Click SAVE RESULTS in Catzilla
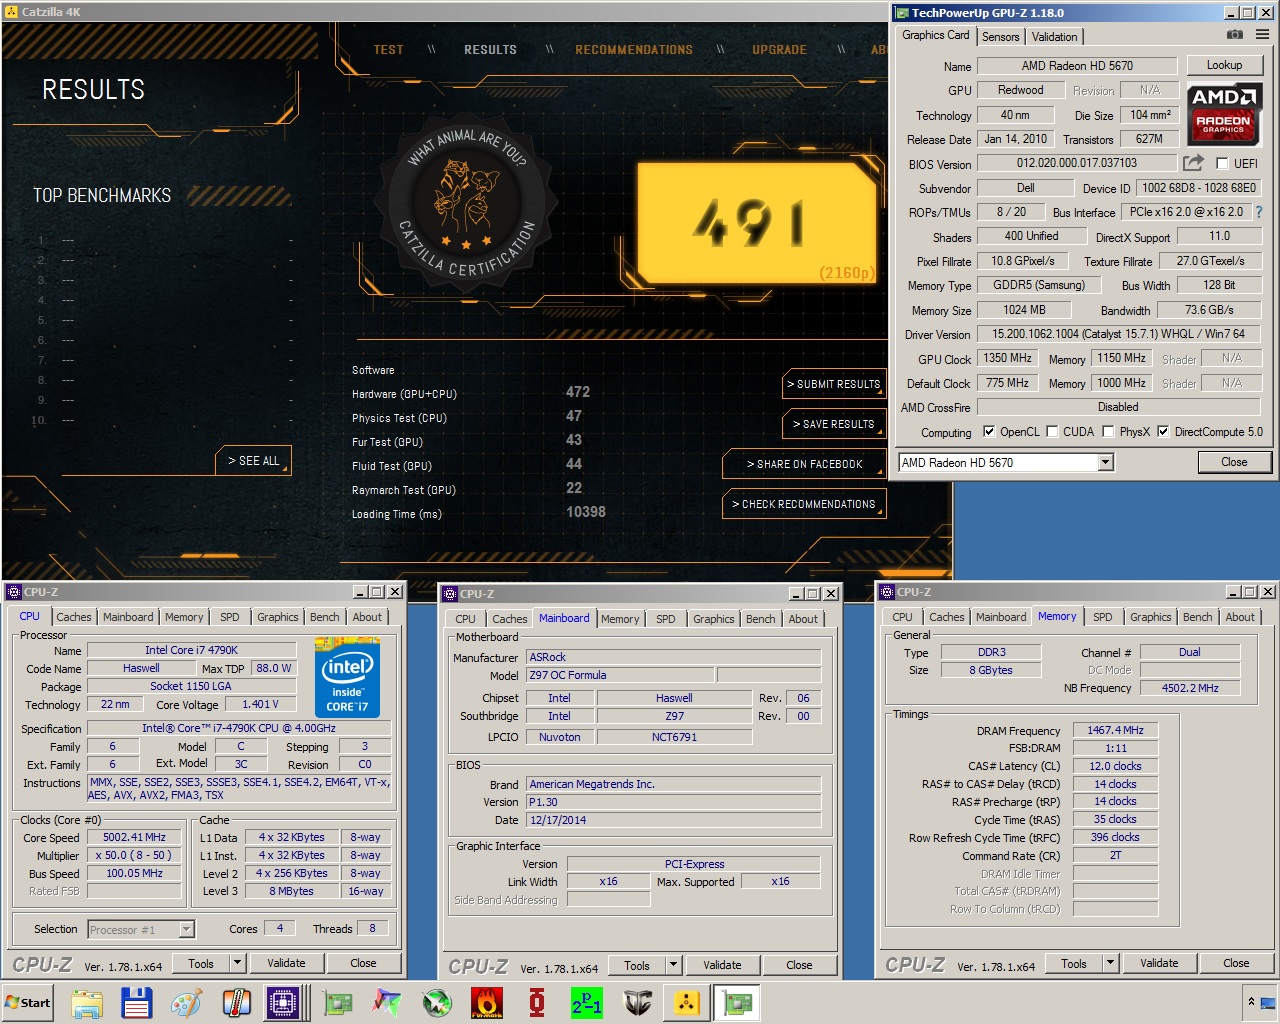The width and height of the screenshot is (1280, 1024). [834, 424]
